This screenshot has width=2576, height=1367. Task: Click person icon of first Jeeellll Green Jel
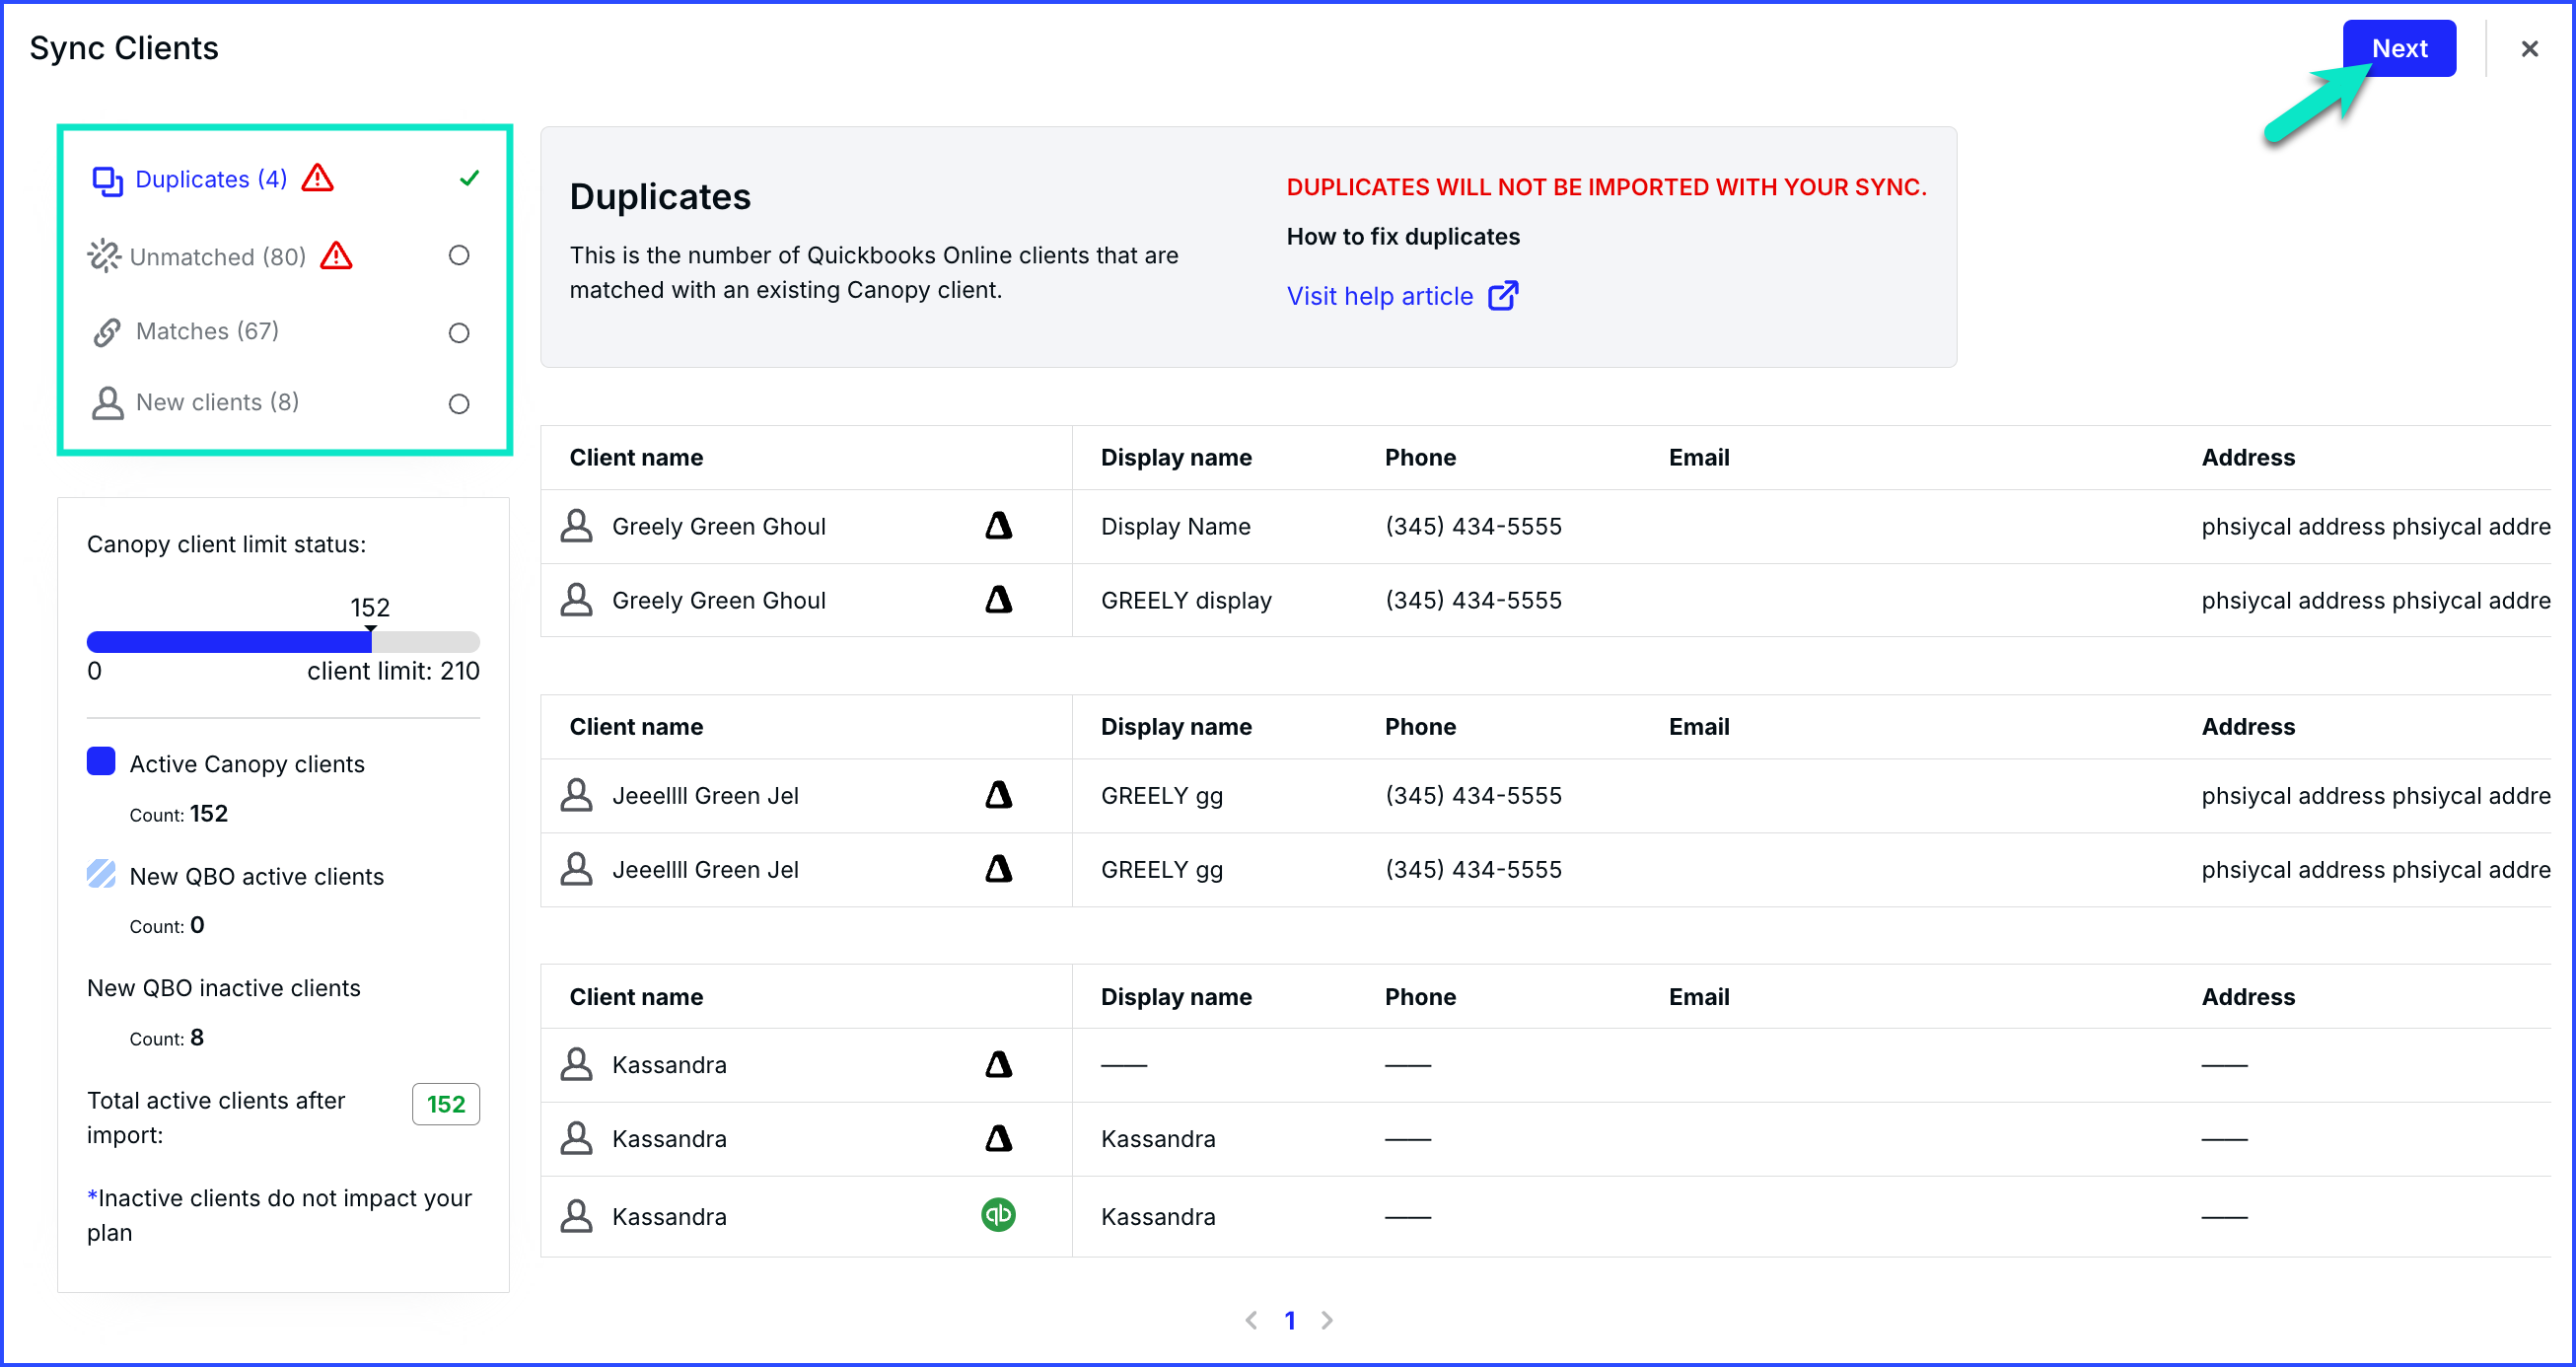(576, 795)
